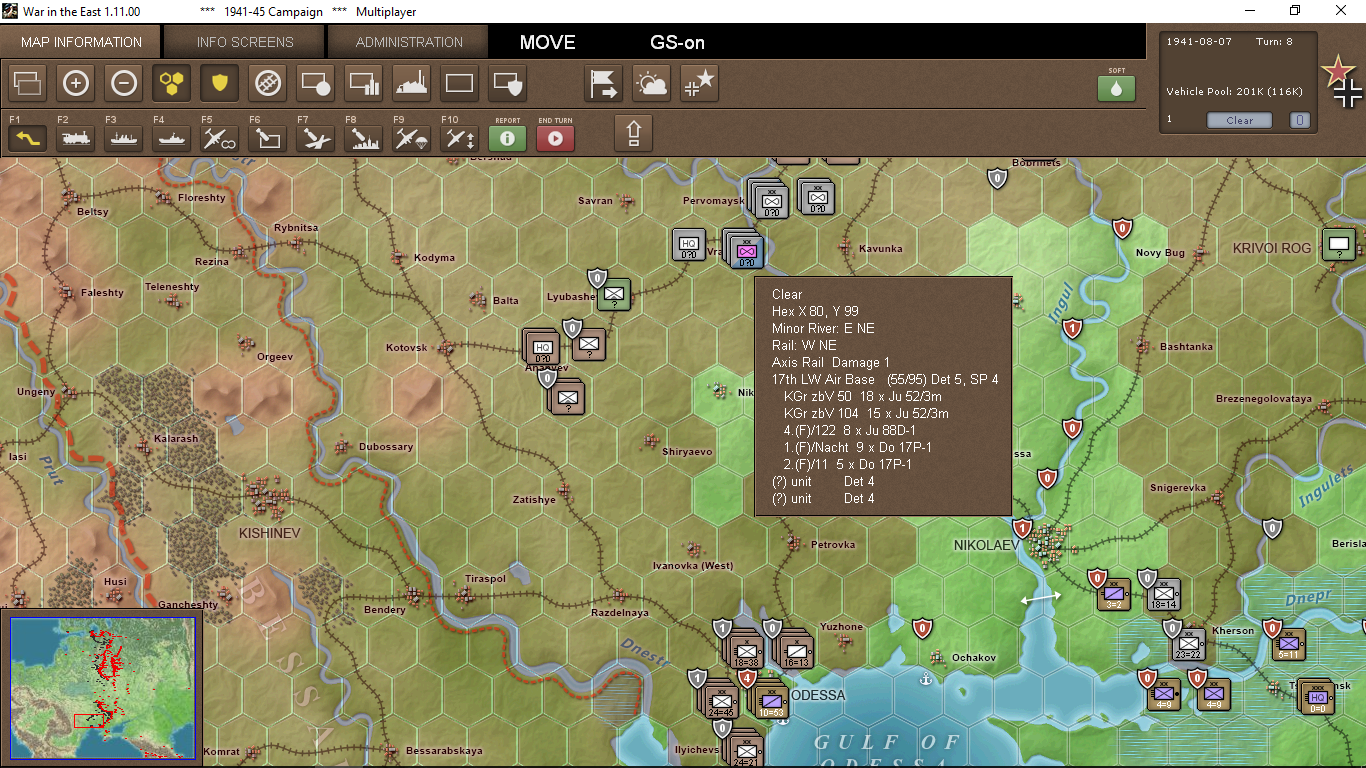
Task: Click the red End Turn button
Action: pyautogui.click(x=556, y=138)
